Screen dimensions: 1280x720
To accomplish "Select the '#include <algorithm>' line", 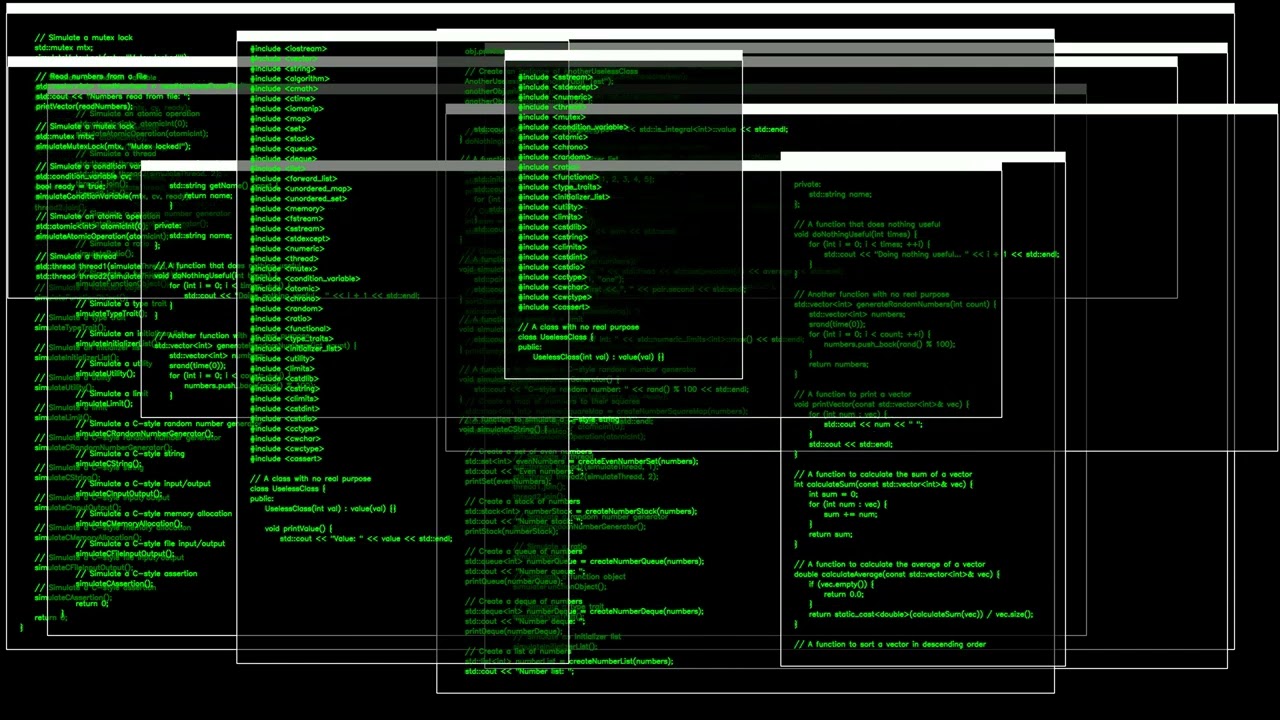I will click(290, 78).
